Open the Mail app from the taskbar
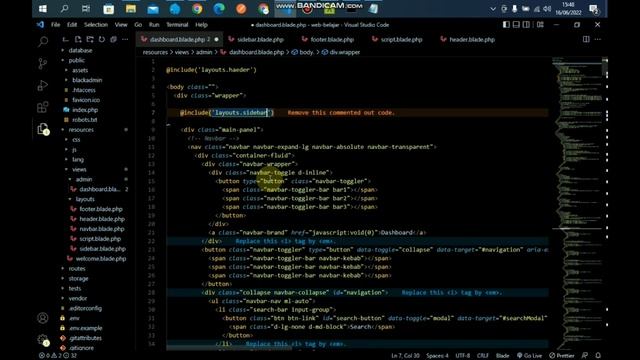This screenshot has width=640, height=360. point(153,9)
